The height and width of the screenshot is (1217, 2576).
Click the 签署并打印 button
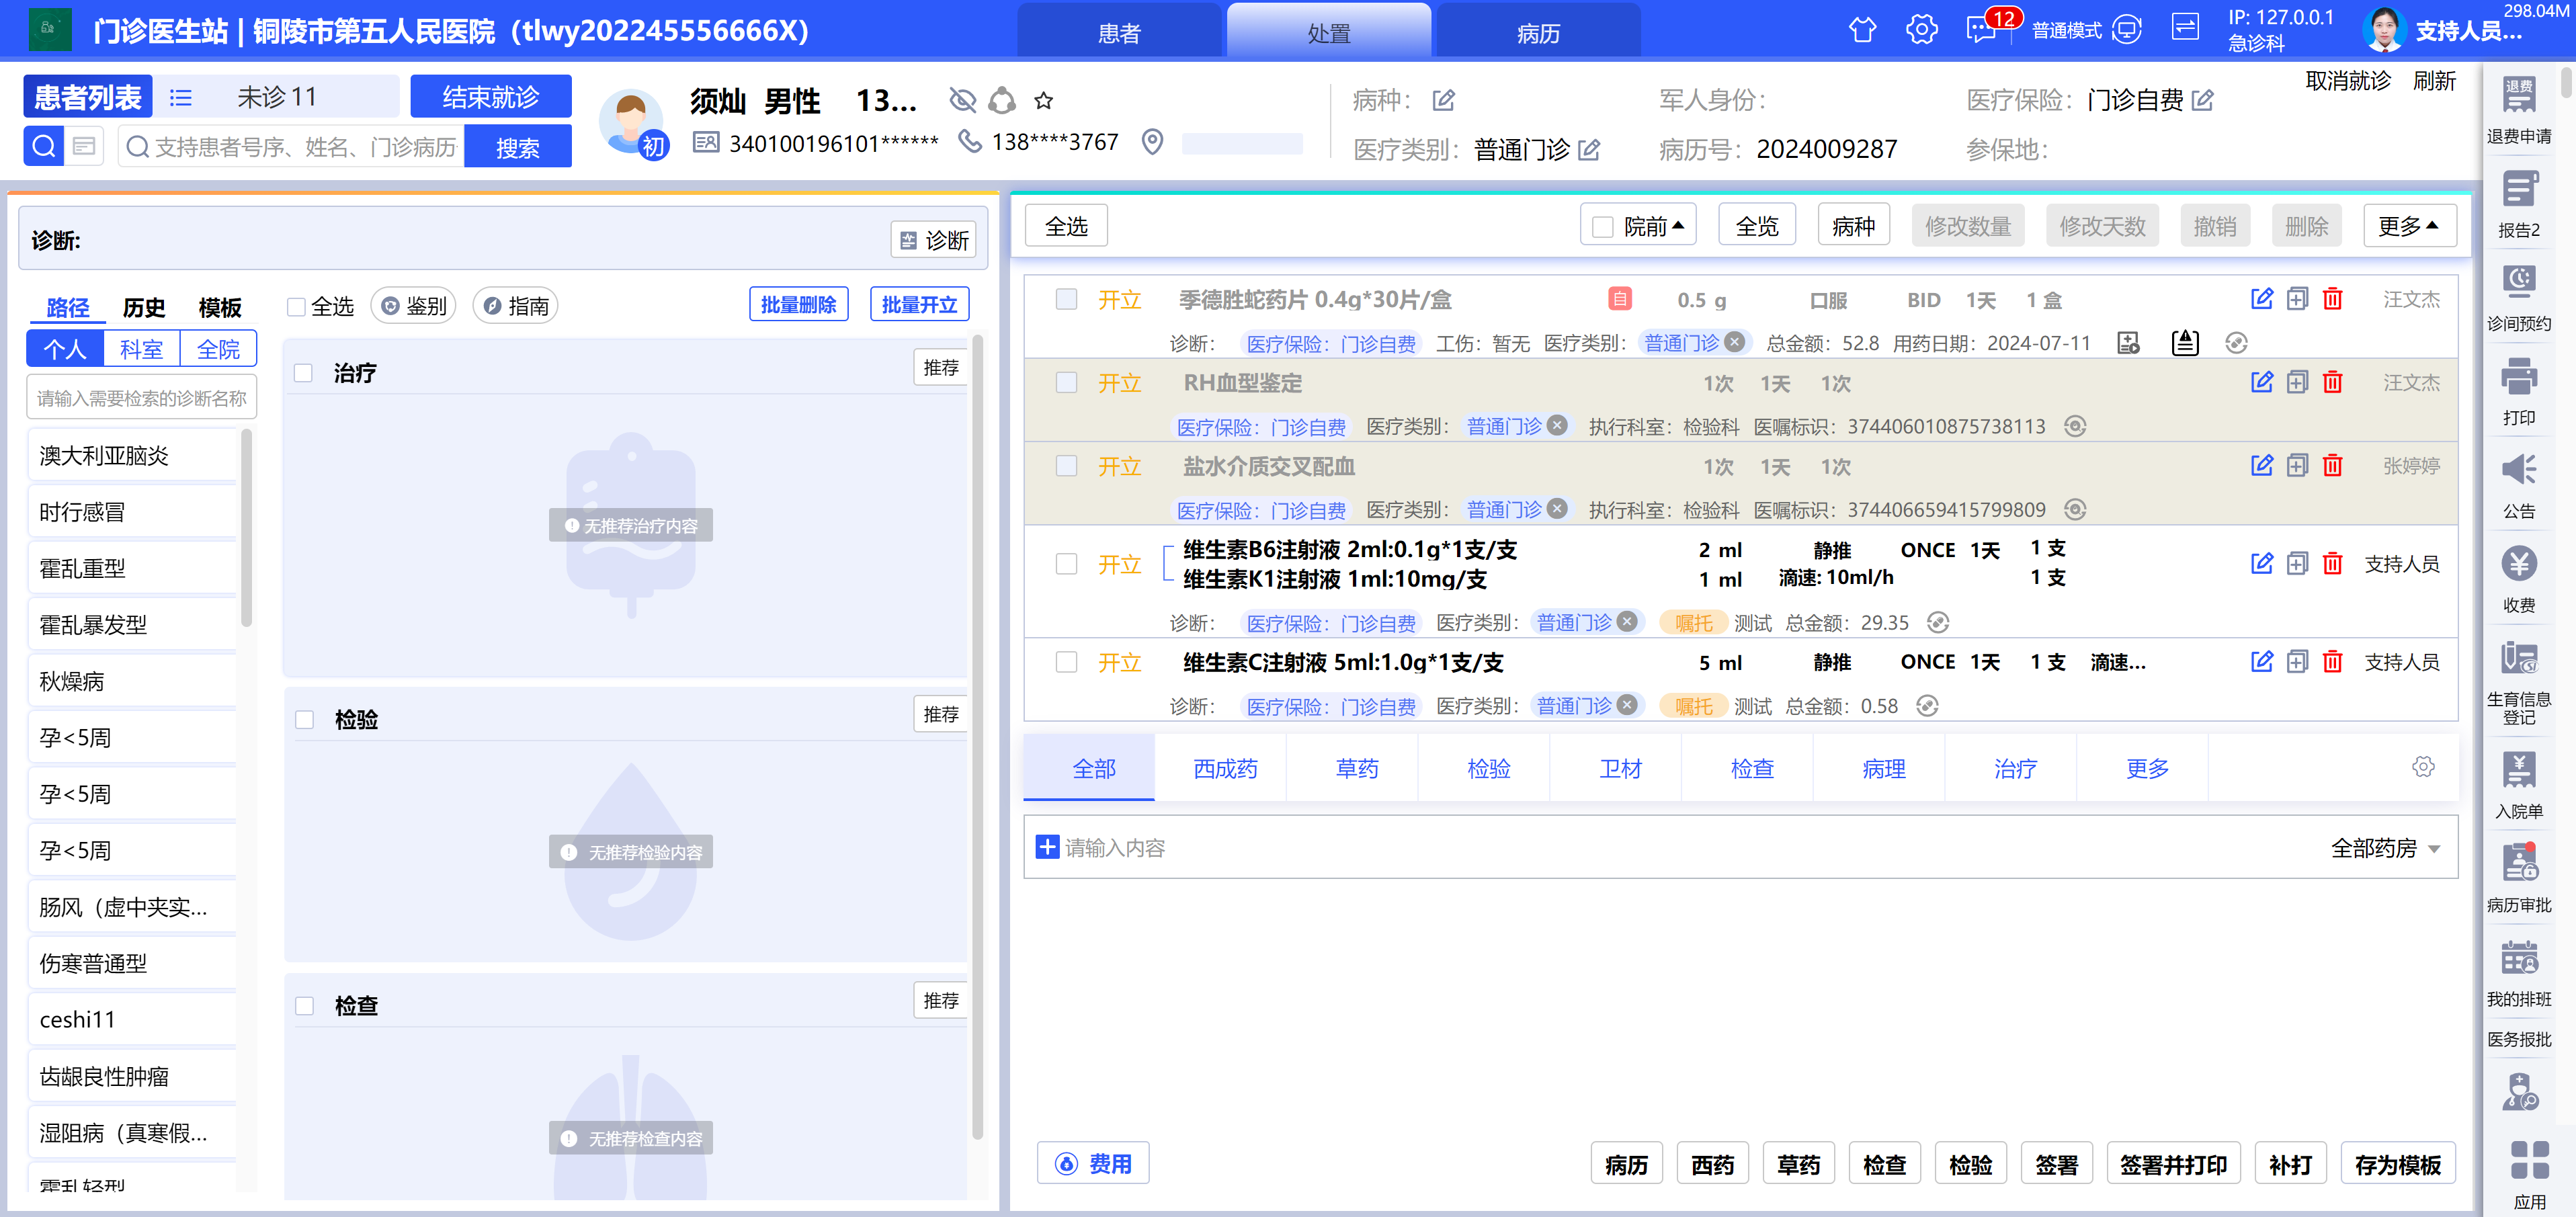click(x=2173, y=1164)
